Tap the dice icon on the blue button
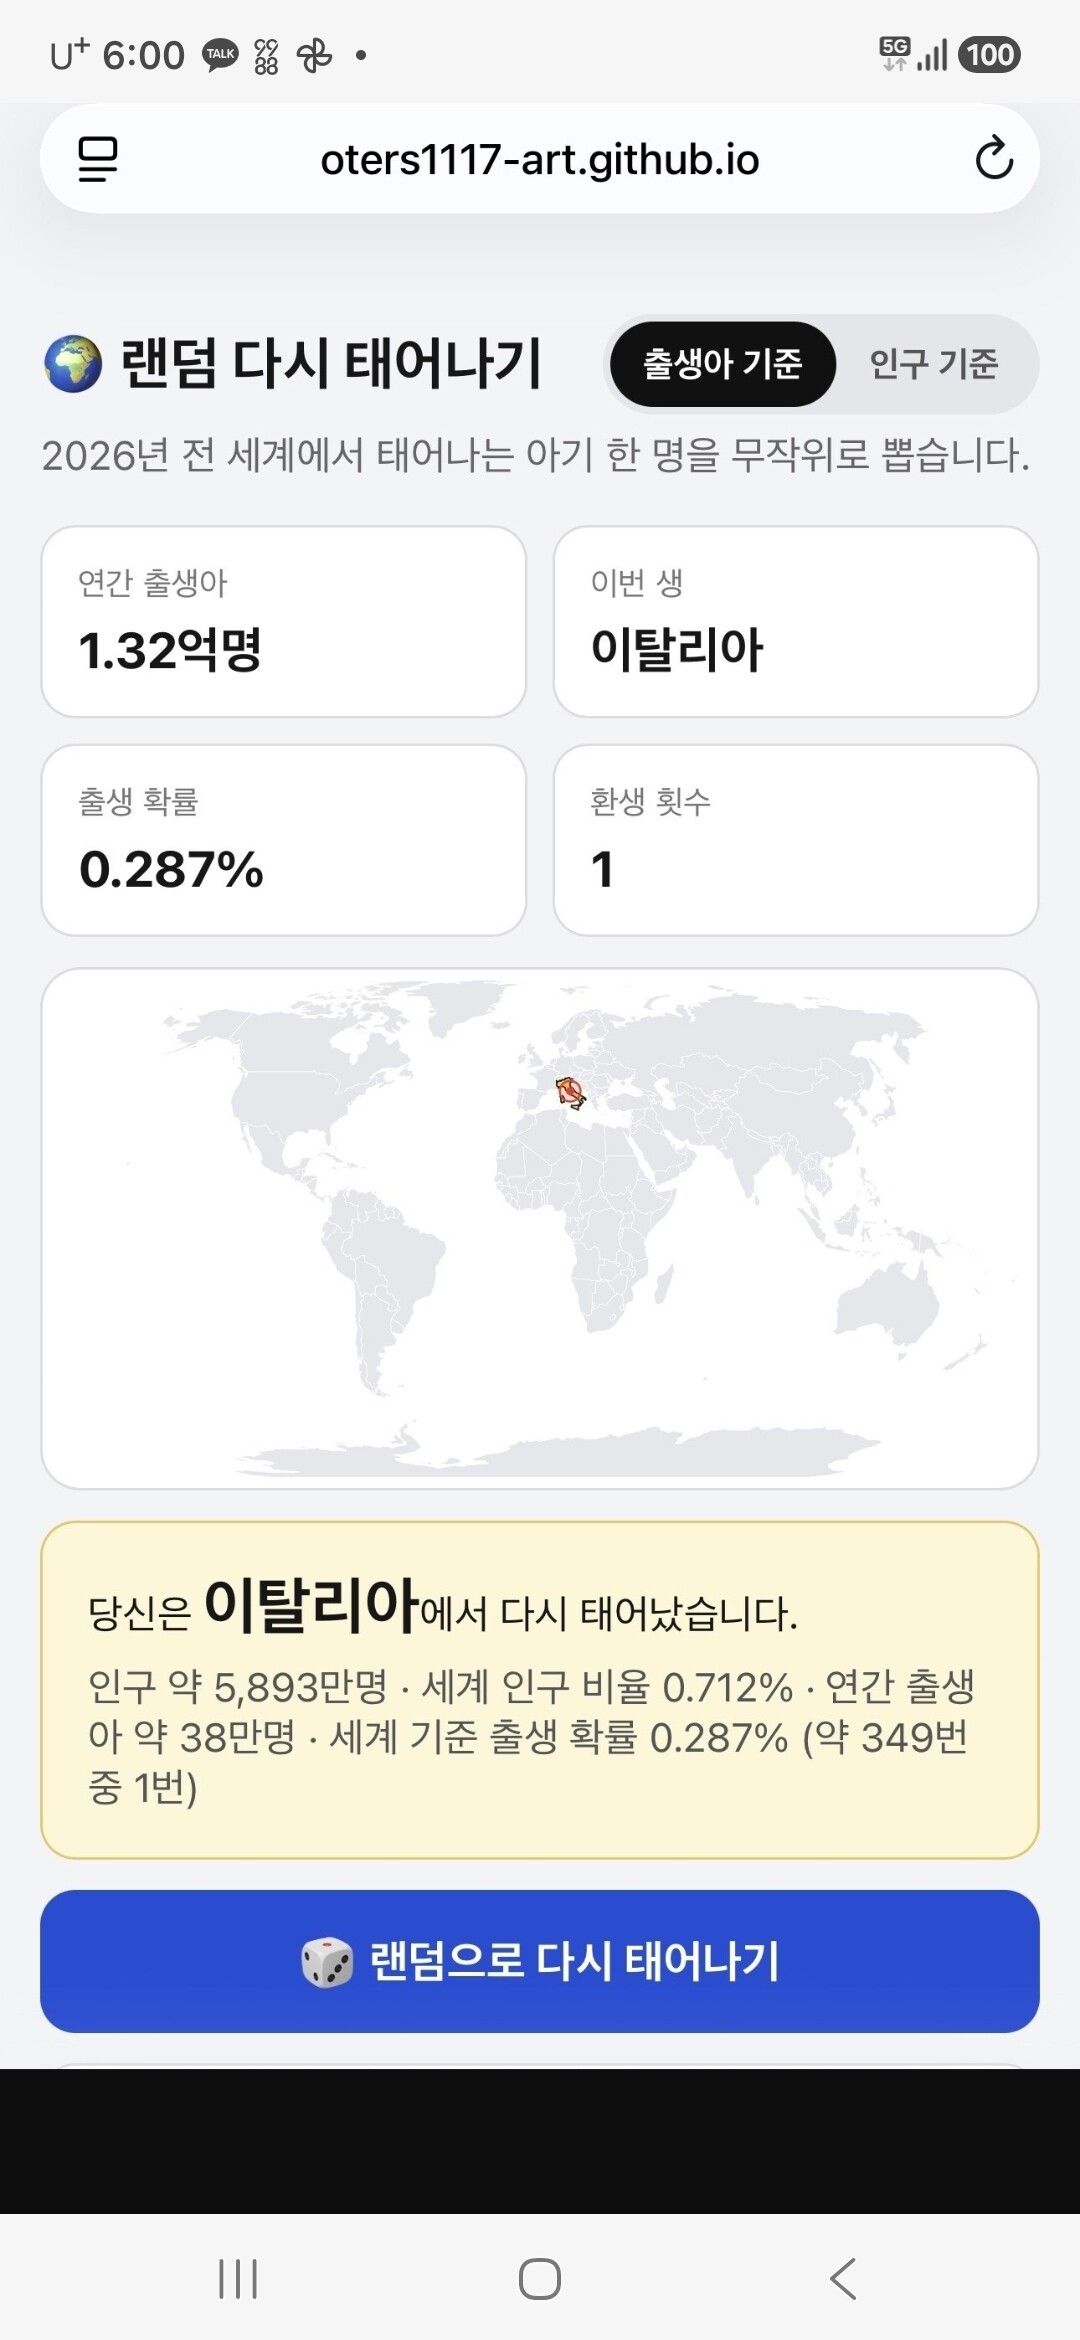This screenshot has height=2340, width=1080. (327, 1961)
